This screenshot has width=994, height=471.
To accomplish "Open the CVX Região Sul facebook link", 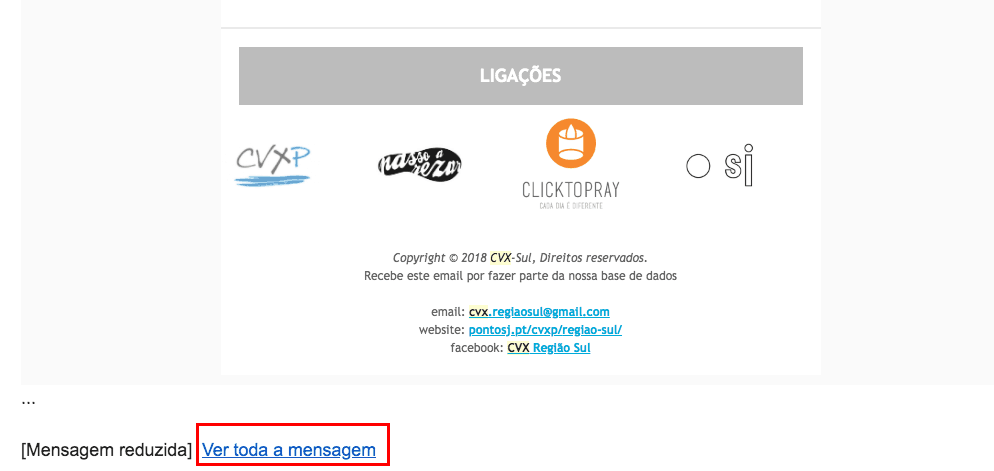I will tap(548, 348).
